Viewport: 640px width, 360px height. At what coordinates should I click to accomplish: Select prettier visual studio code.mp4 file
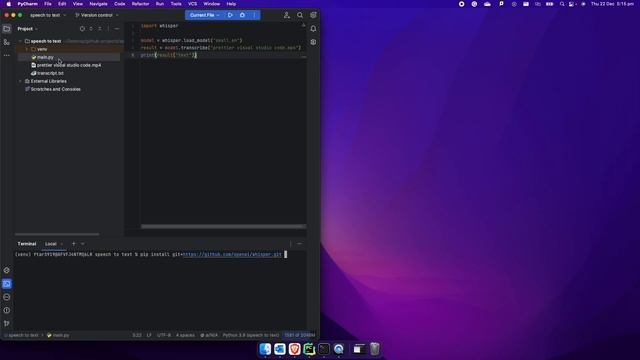pyautogui.click(x=69, y=65)
